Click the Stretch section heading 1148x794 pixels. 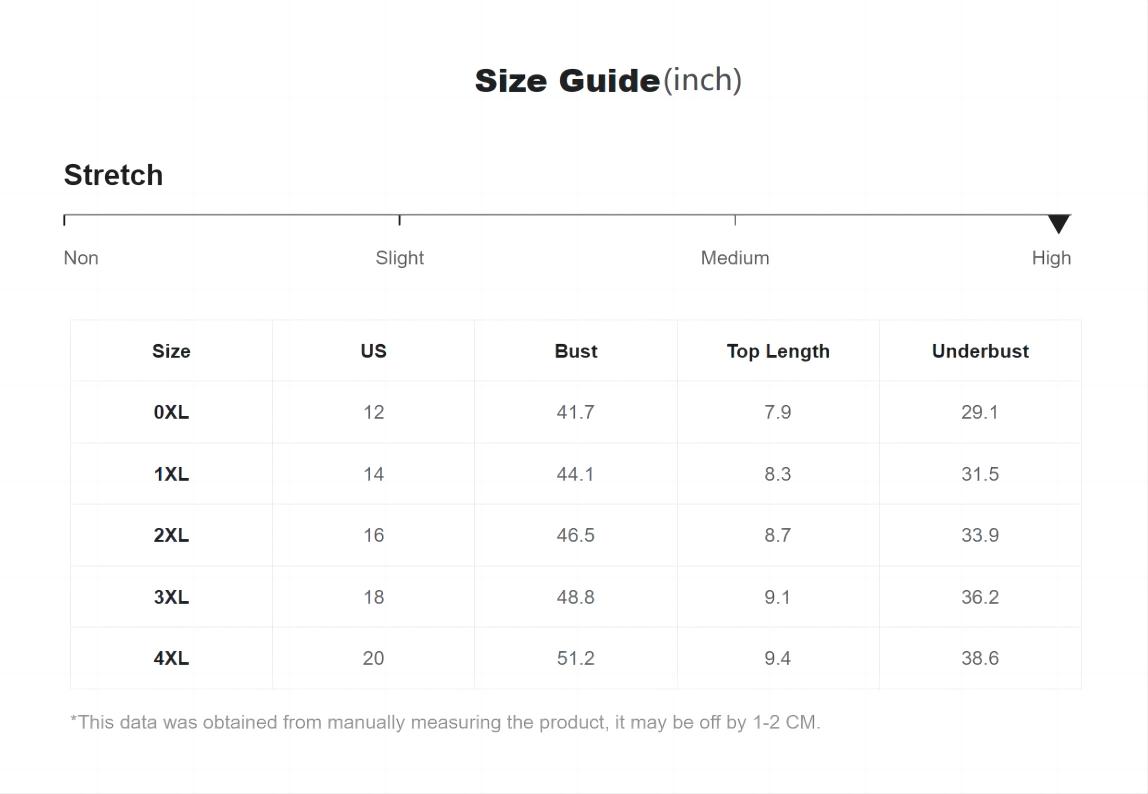pos(113,175)
